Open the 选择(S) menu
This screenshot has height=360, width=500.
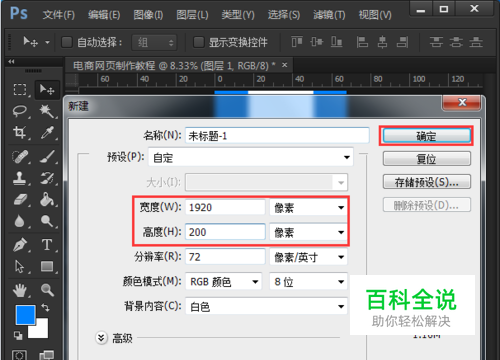tap(284, 15)
